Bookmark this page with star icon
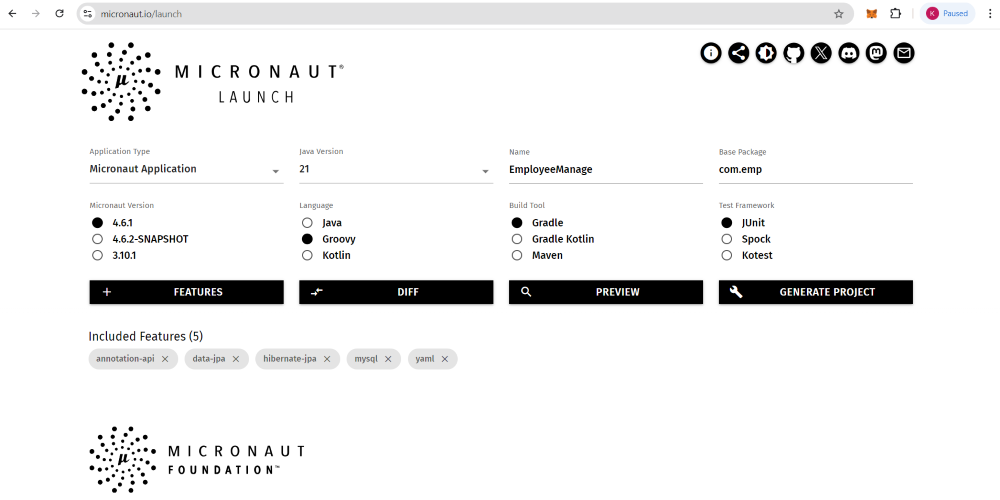Image resolution: width=1000 pixels, height=500 pixels. click(839, 13)
